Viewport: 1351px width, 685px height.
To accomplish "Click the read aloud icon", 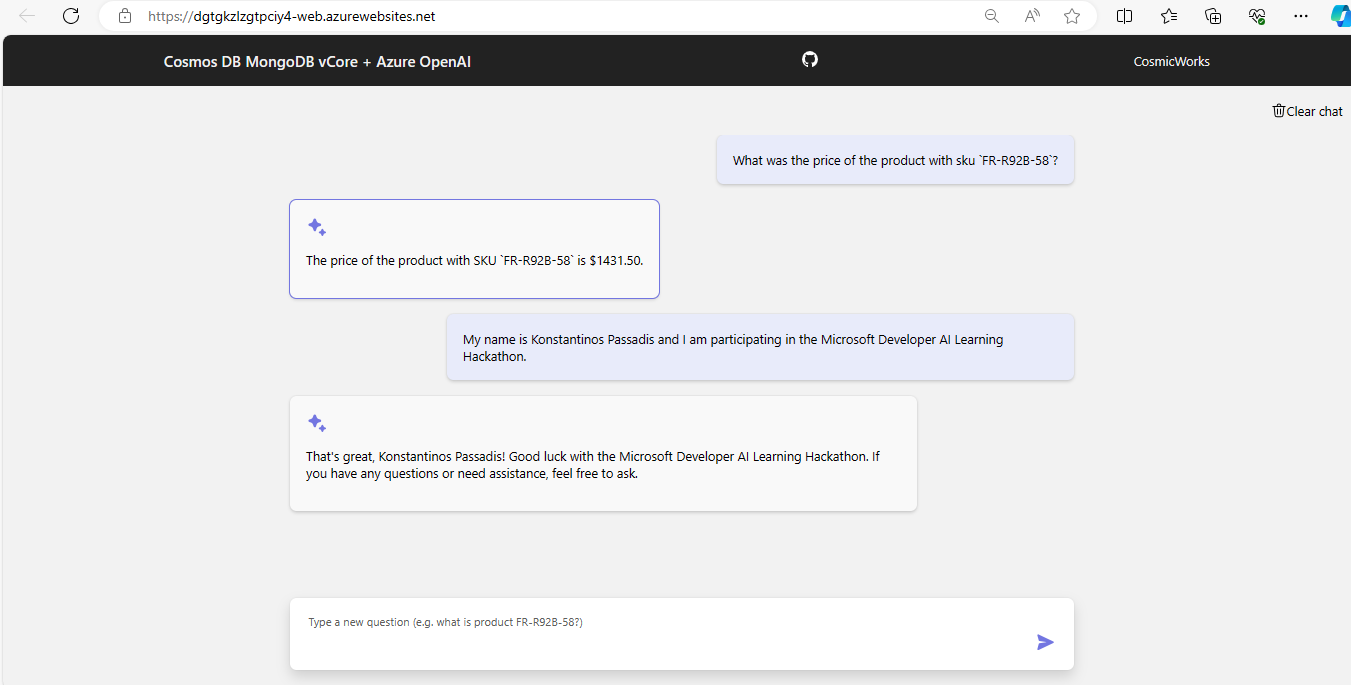I will click(1032, 16).
